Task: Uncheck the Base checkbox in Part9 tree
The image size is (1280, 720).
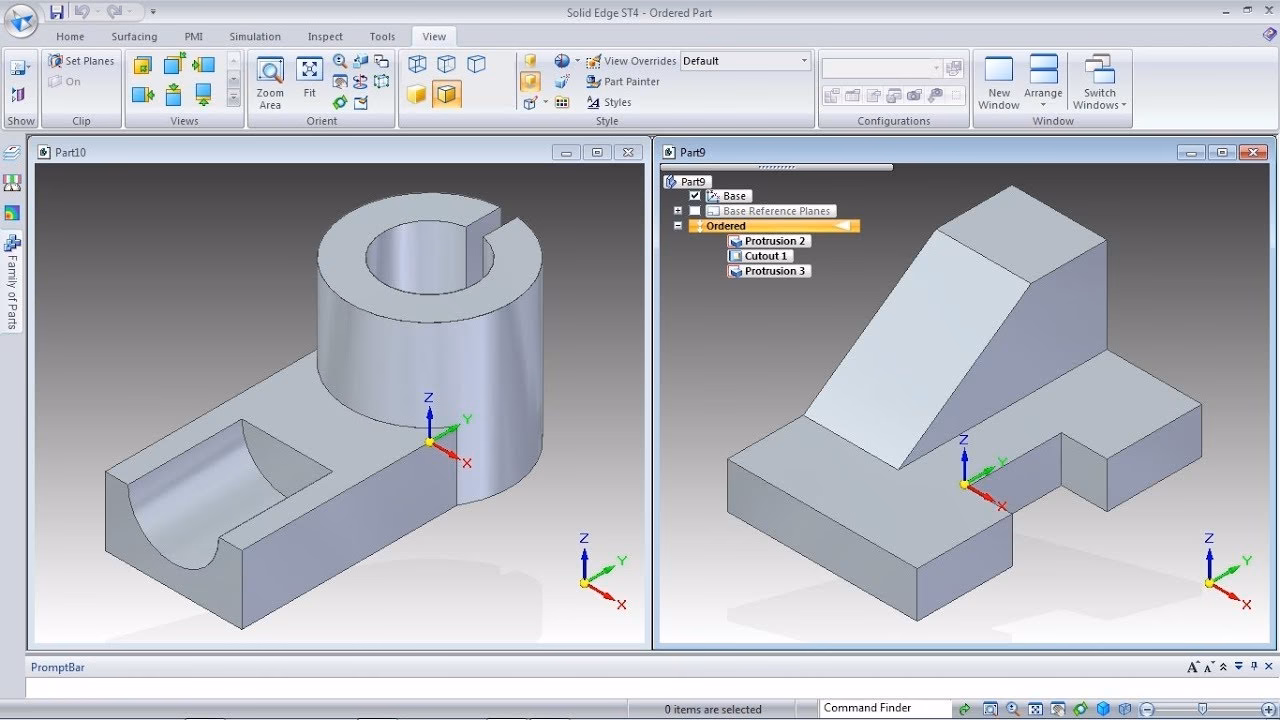Action: [x=697, y=195]
